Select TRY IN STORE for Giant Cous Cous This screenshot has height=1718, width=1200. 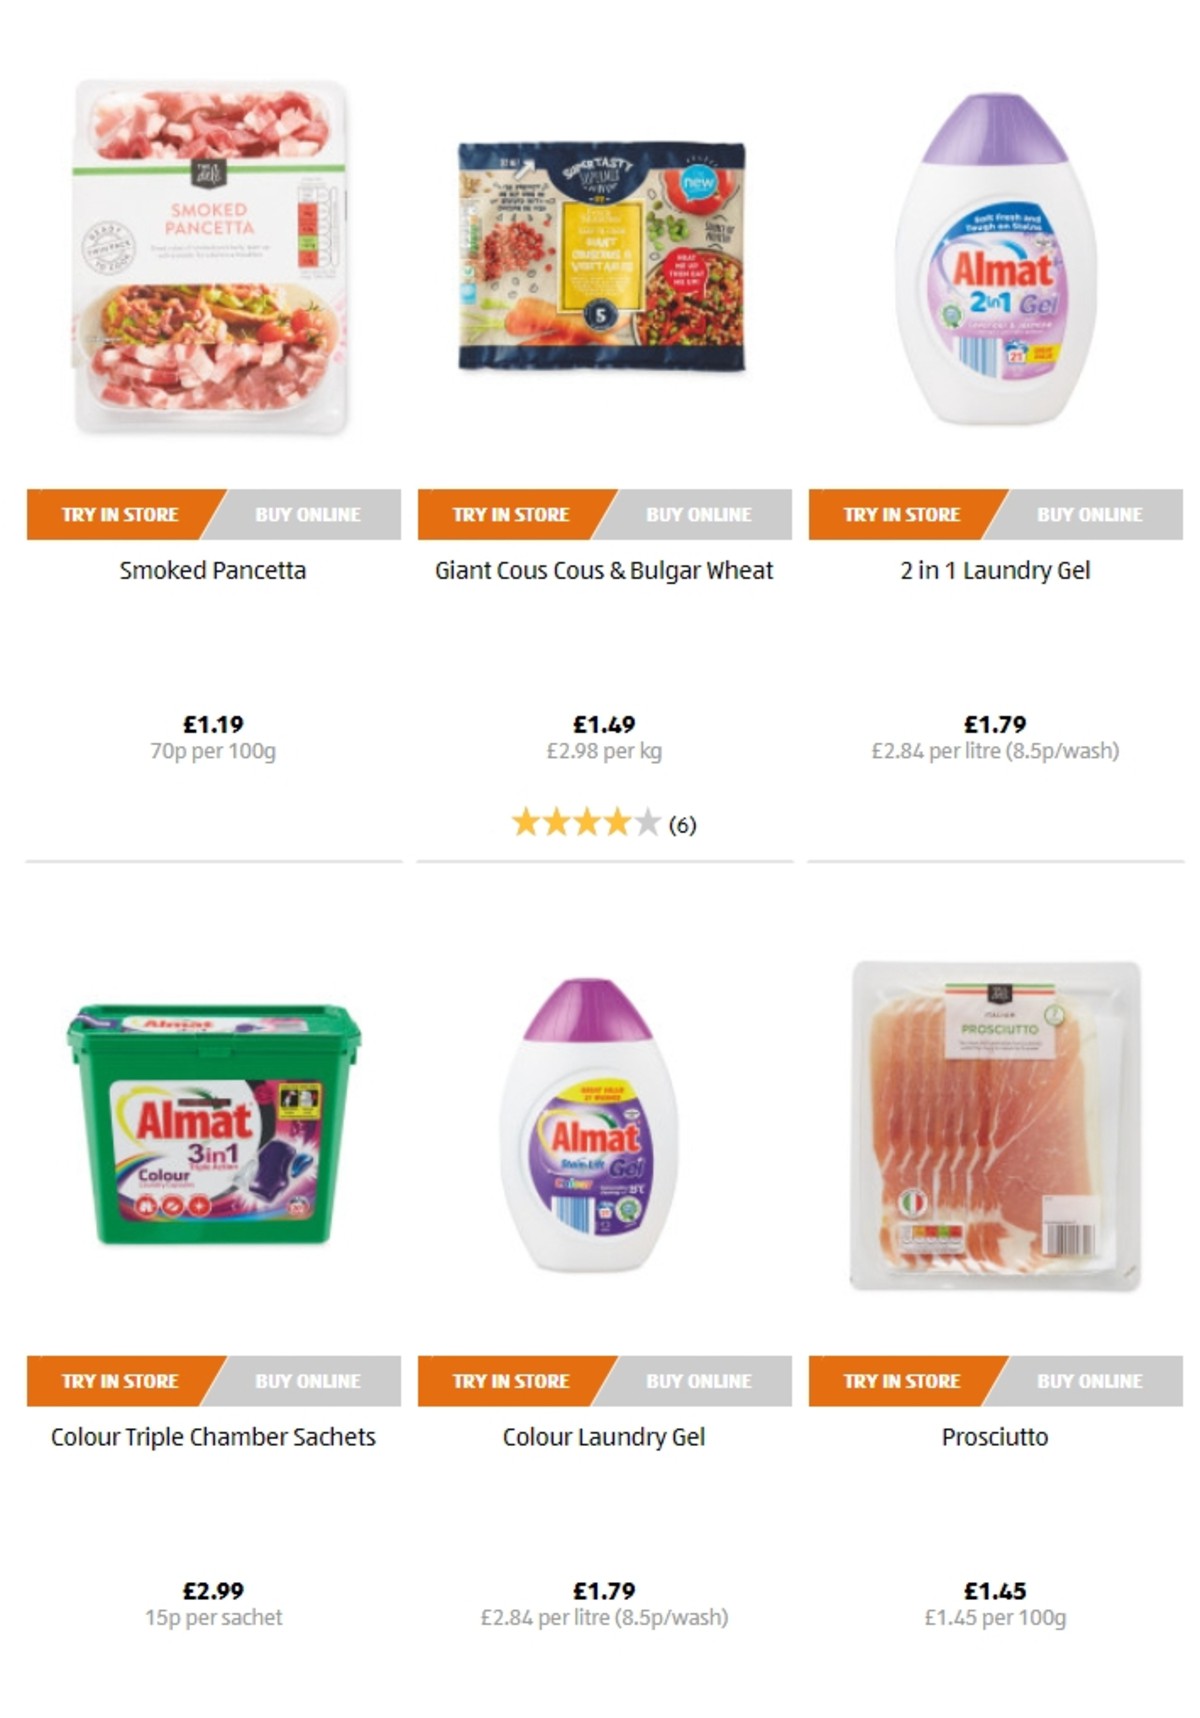click(510, 514)
